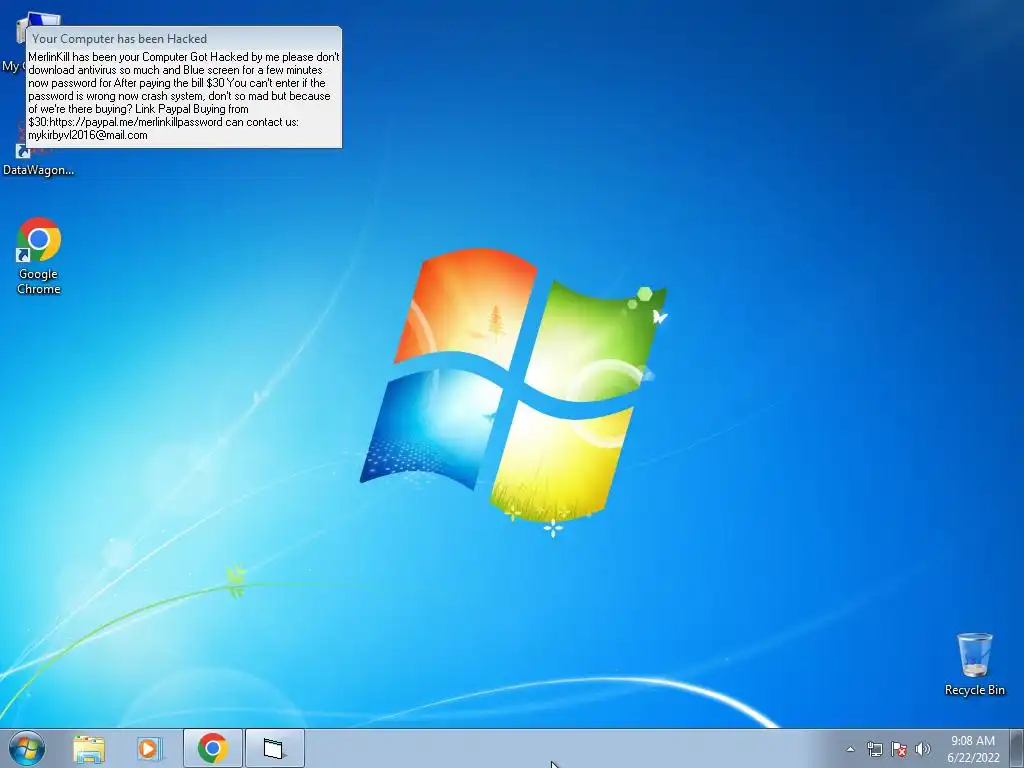Open Windows Explorer from the taskbar
1024x768 pixels.
coord(89,749)
